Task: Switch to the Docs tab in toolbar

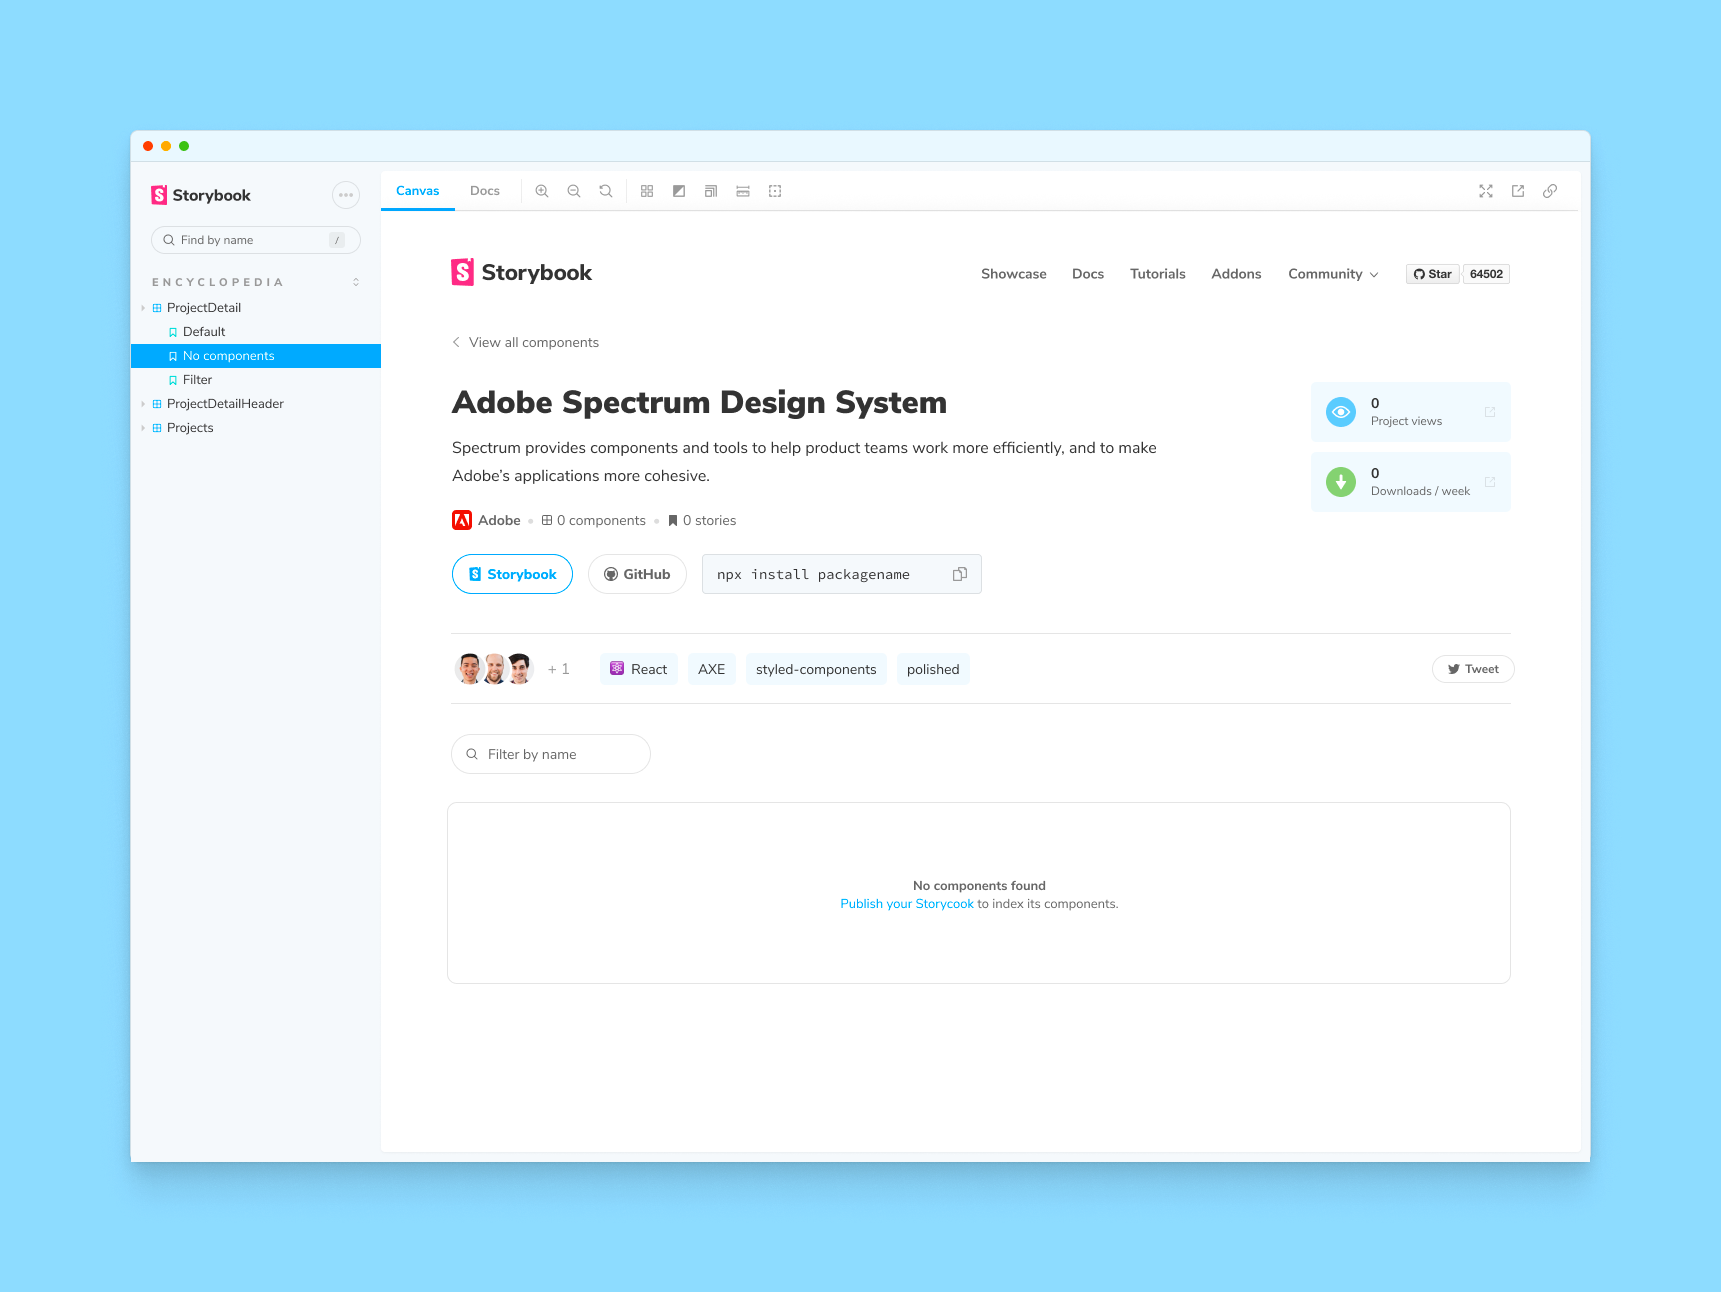Action: coord(485,191)
